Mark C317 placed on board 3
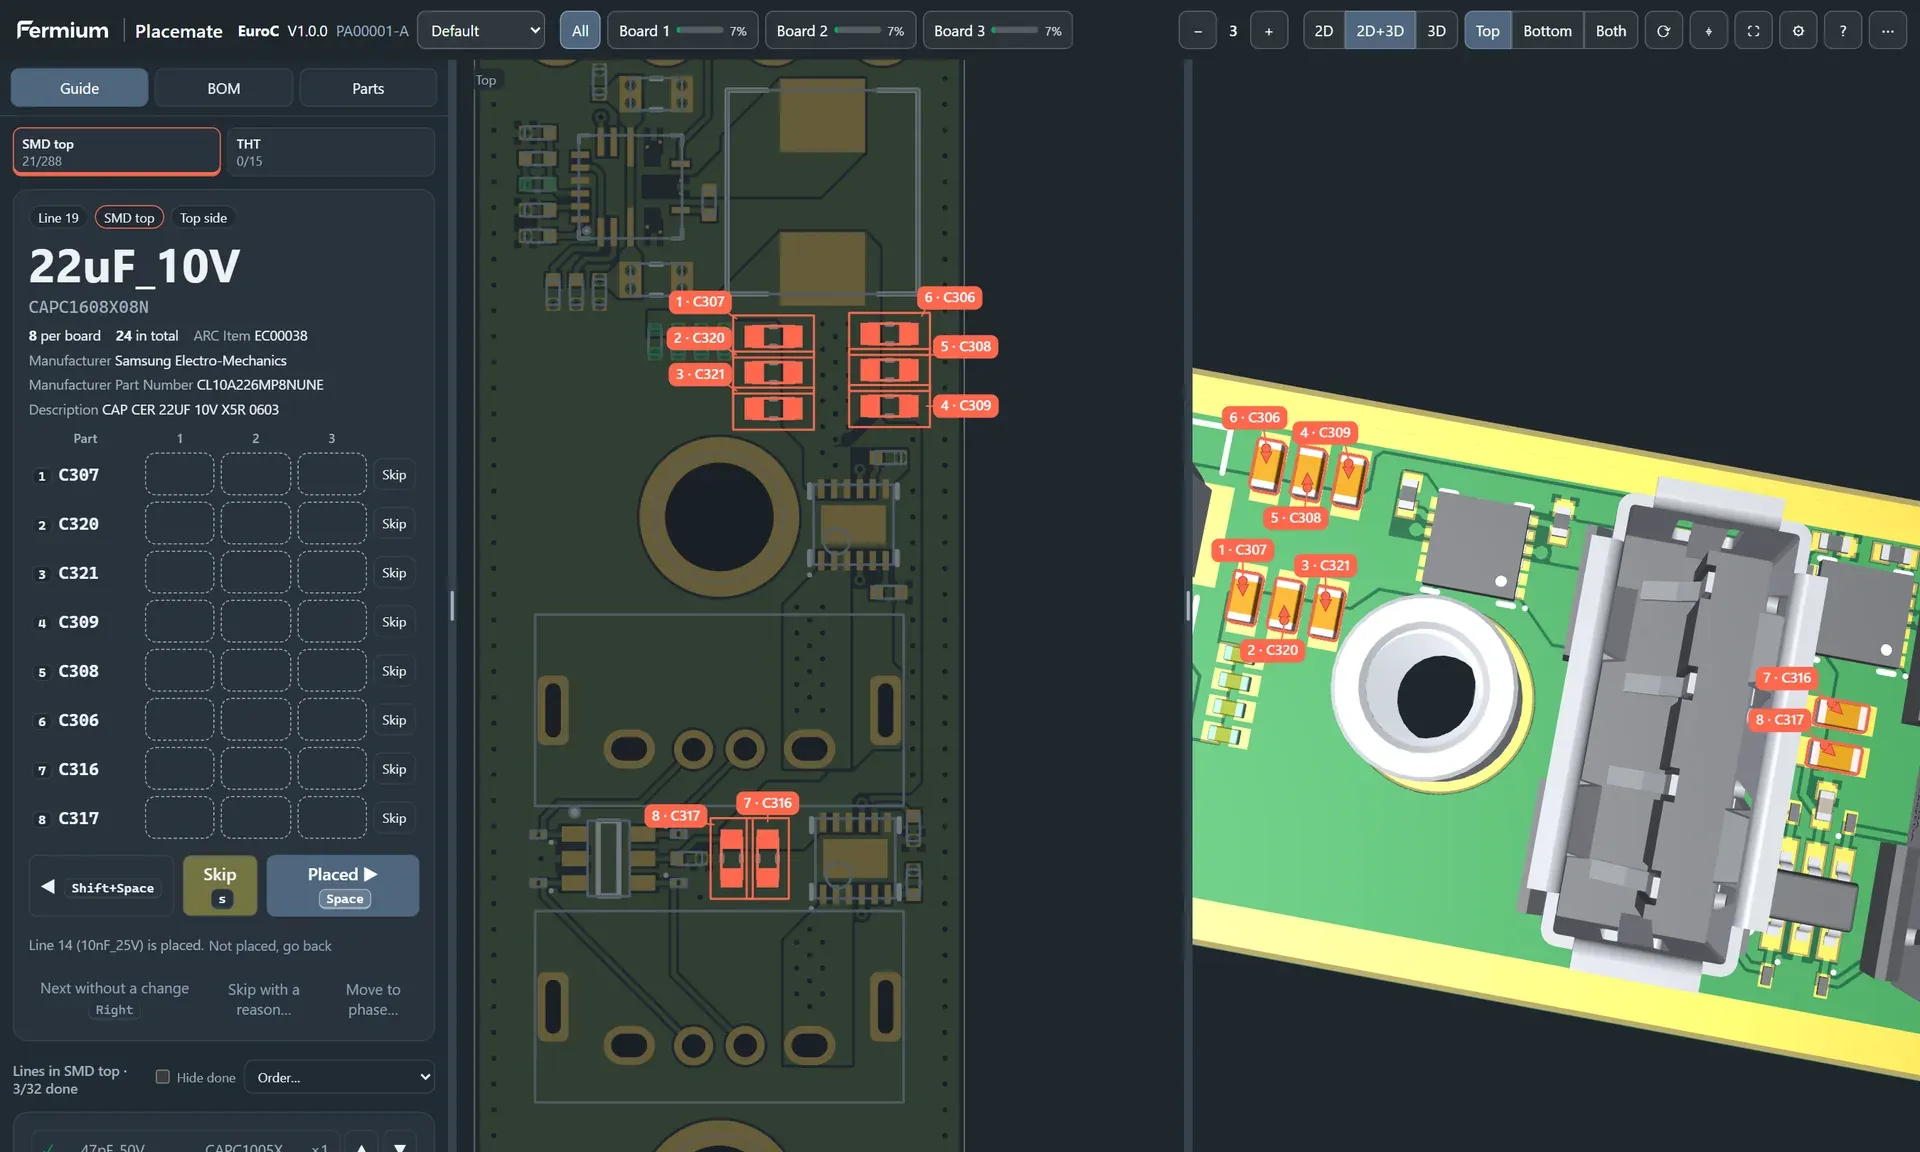The width and height of the screenshot is (1920, 1152). (x=332, y=817)
